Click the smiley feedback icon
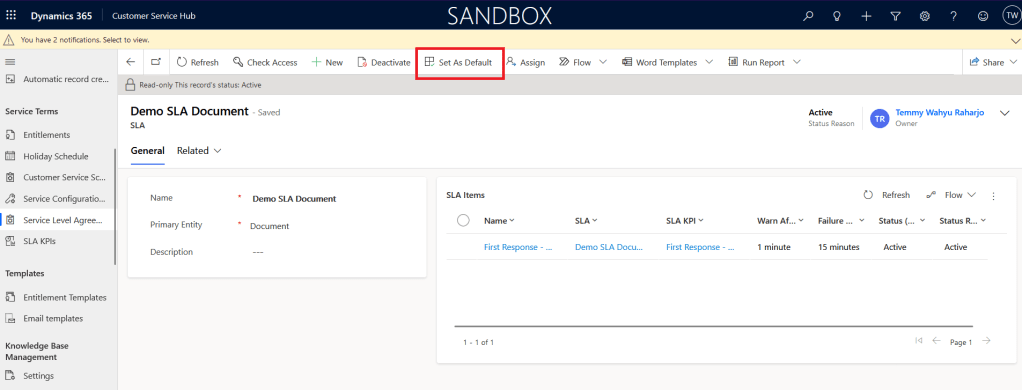The height and width of the screenshot is (390, 1022). click(x=983, y=16)
